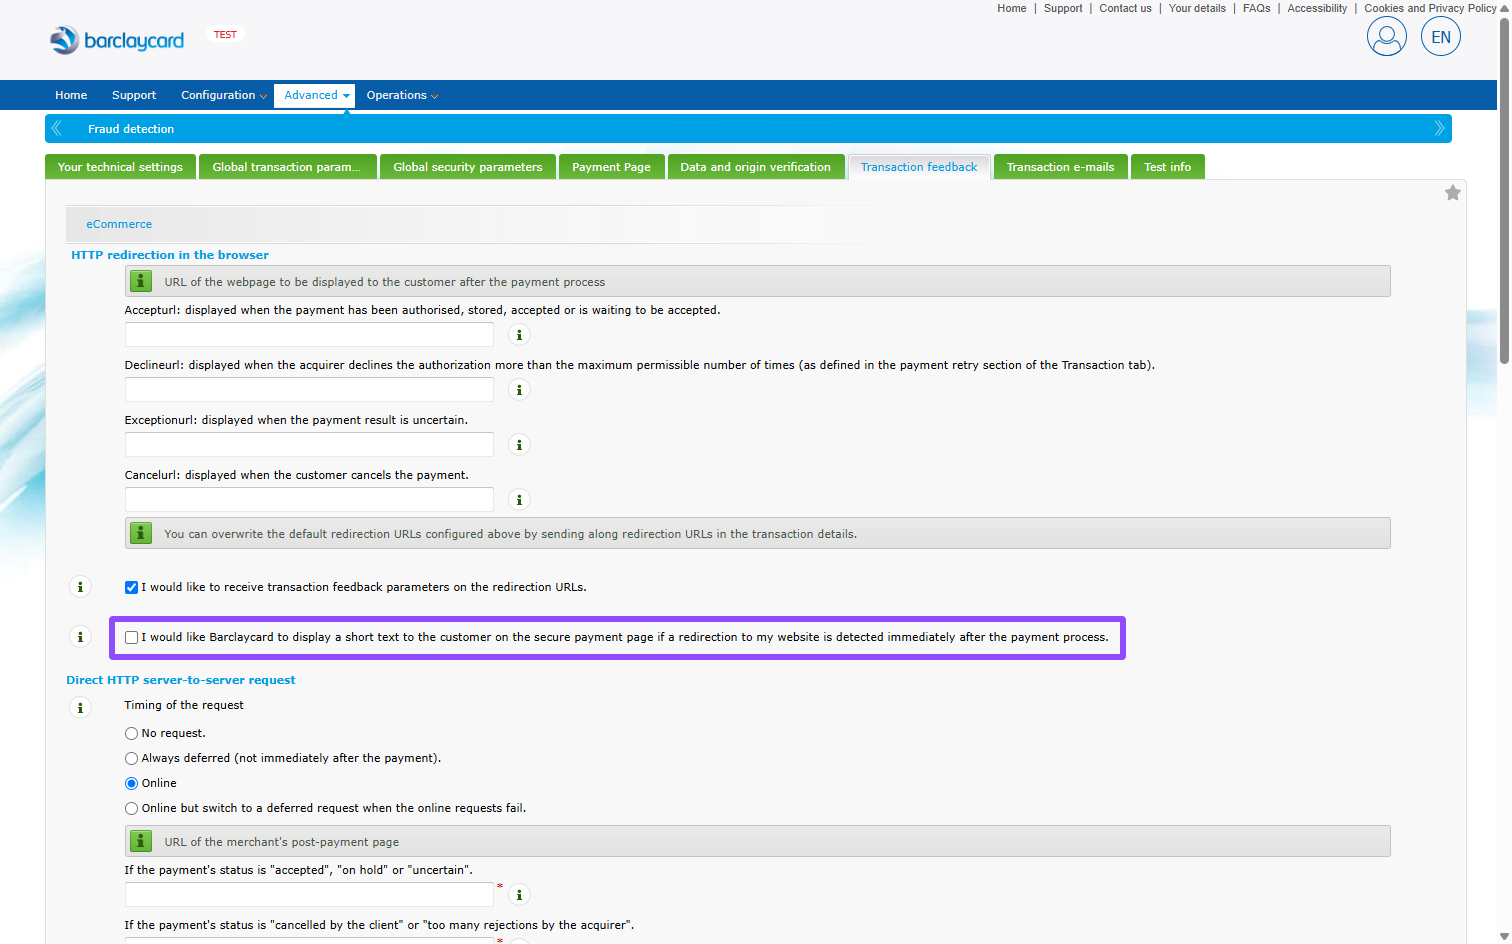Image resolution: width=1512 pixels, height=944 pixels.
Task: Select Online but switch to deferred radio
Action: pyautogui.click(x=131, y=808)
